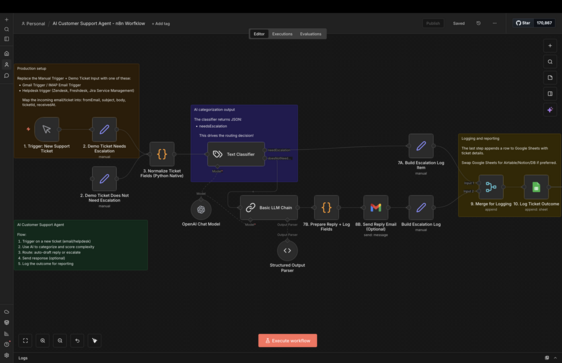This screenshot has width=562, height=363.
Task: Select the Normalize Ticket Fields code node
Action: pyautogui.click(x=162, y=154)
